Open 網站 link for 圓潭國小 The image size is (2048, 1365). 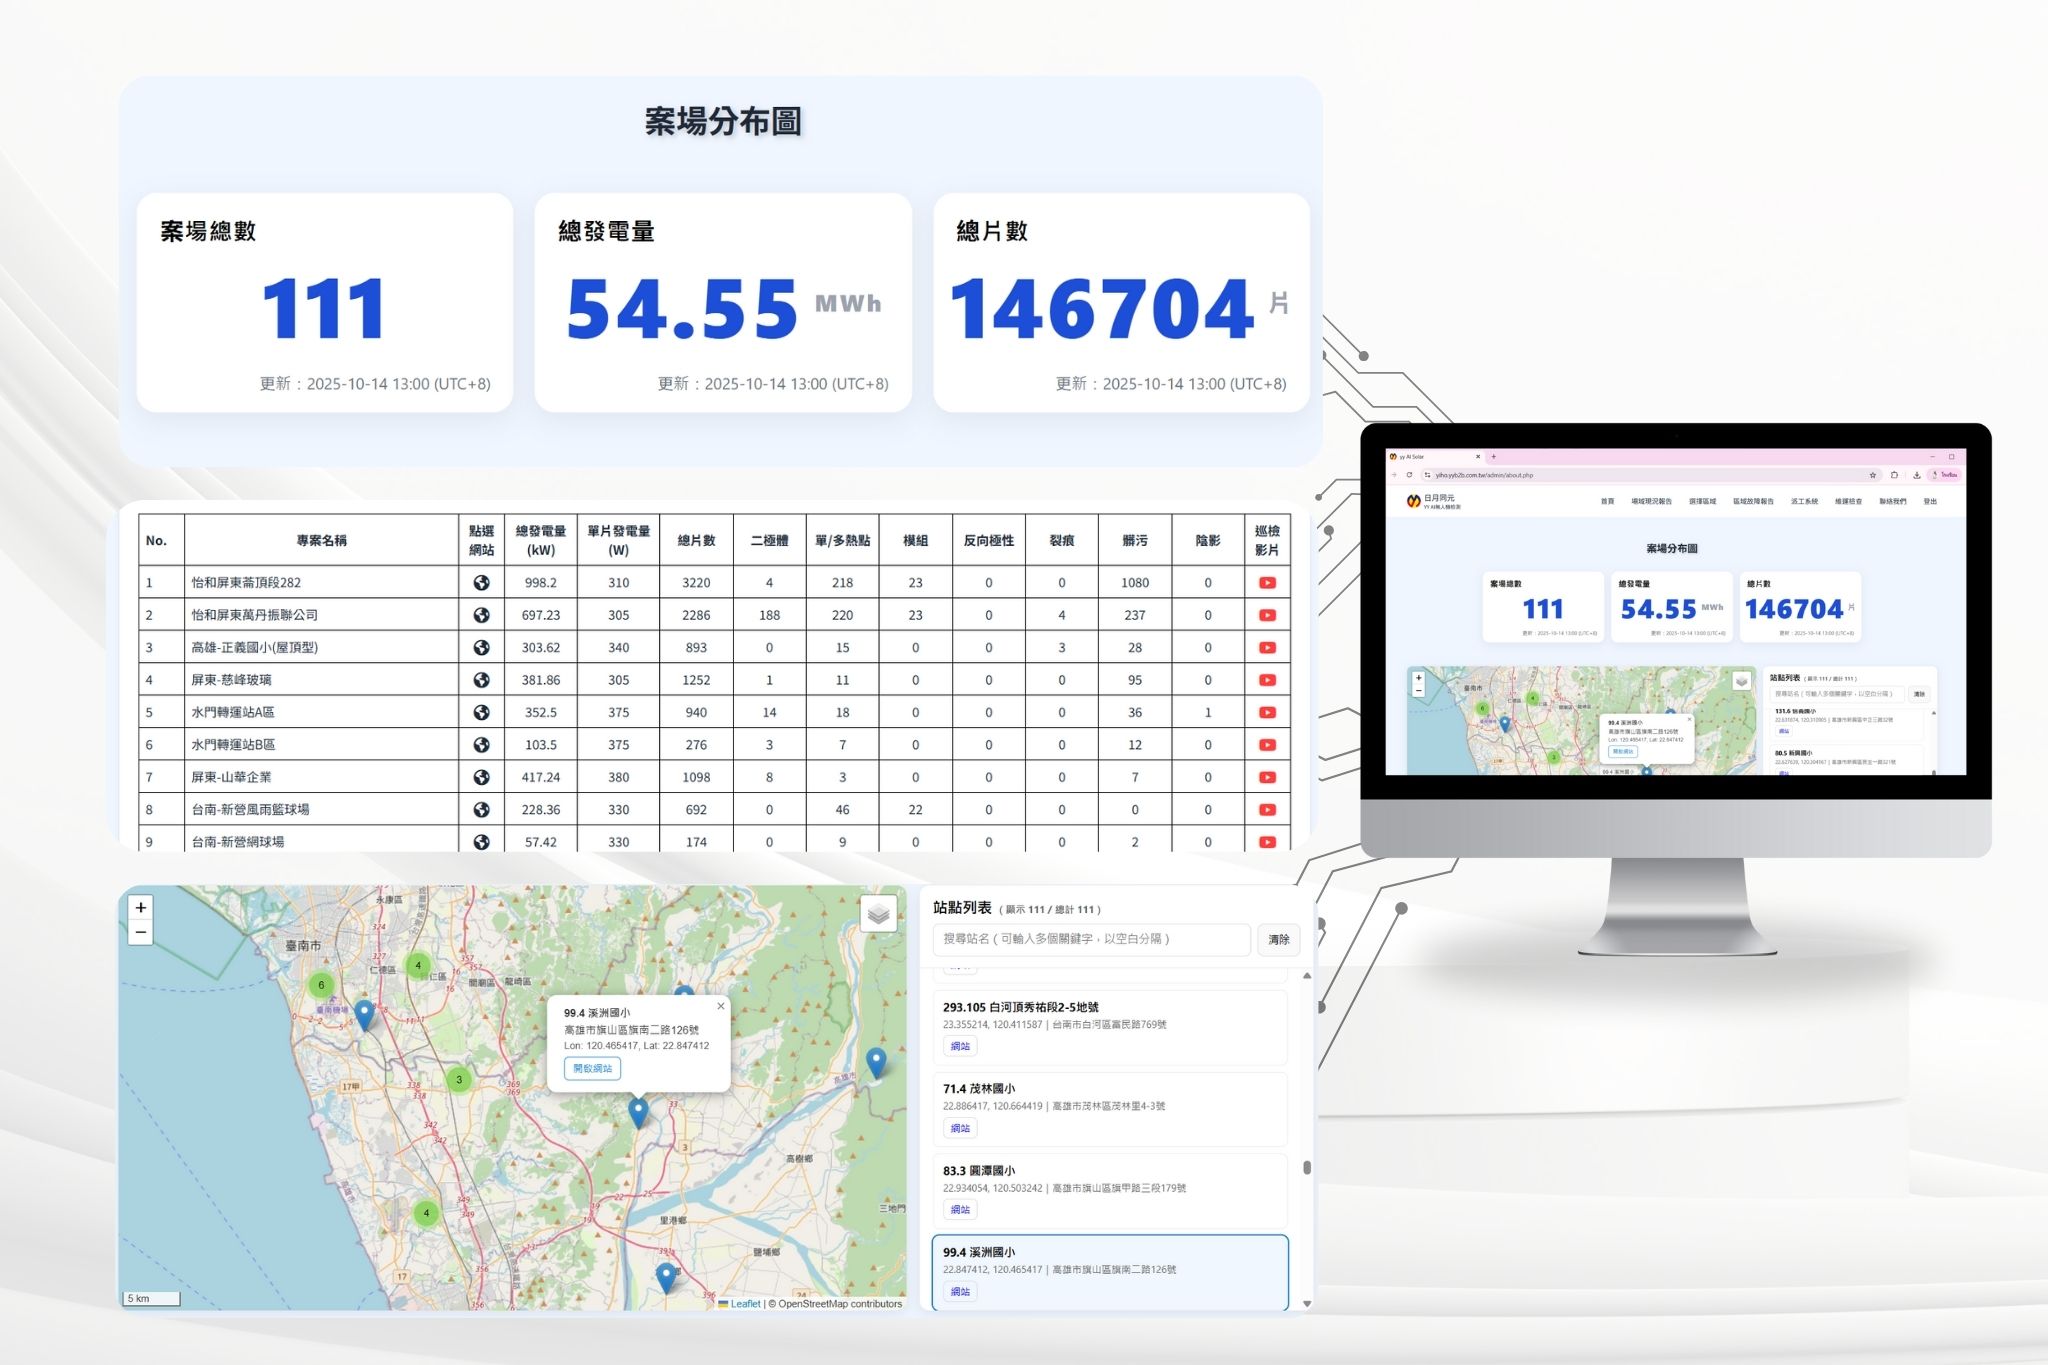coord(960,1210)
